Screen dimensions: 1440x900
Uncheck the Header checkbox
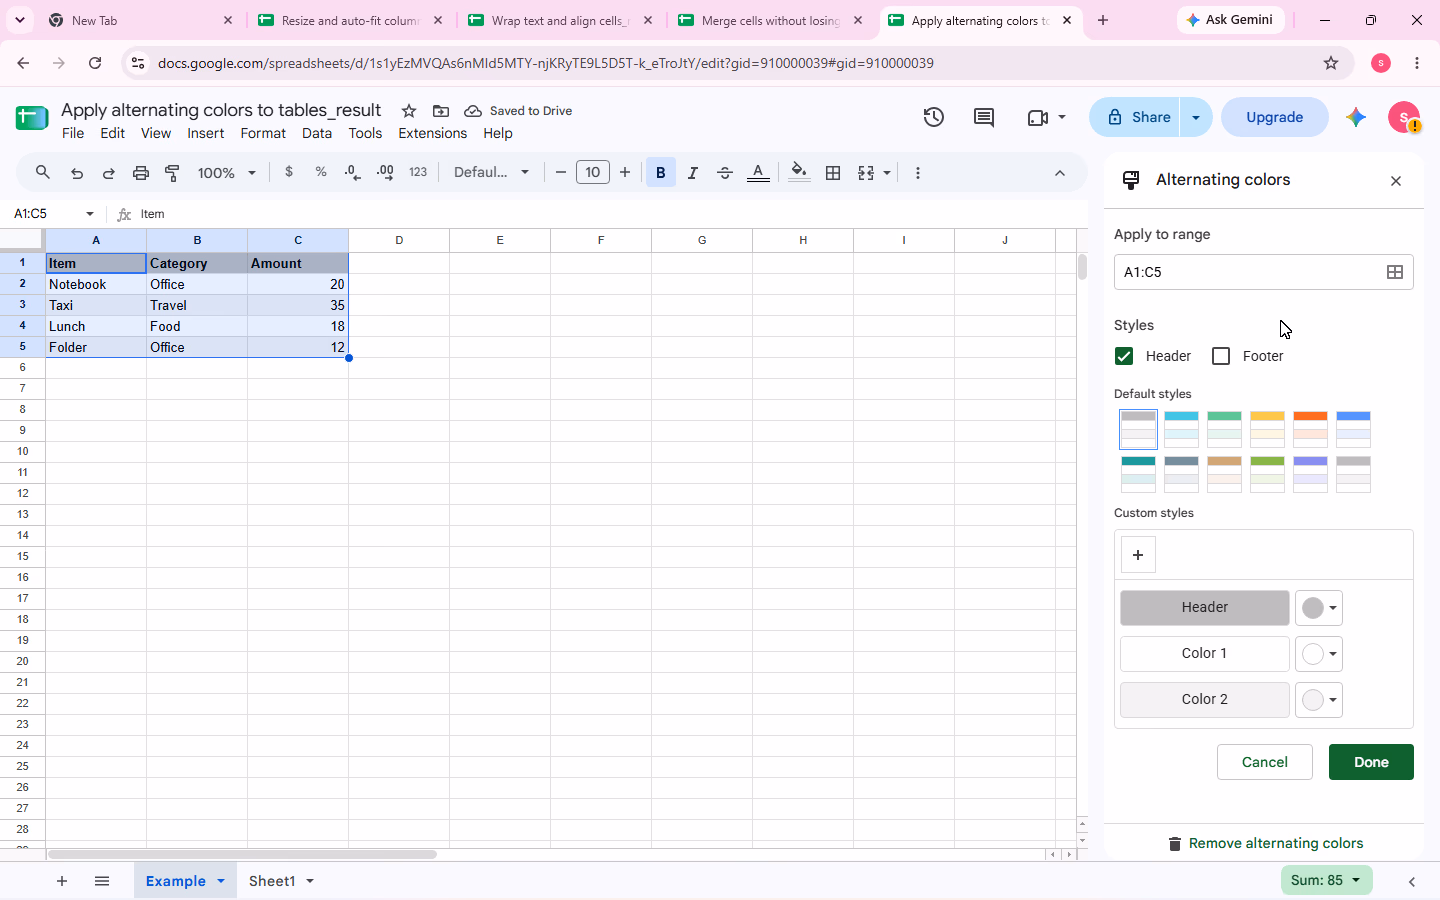(x=1124, y=356)
